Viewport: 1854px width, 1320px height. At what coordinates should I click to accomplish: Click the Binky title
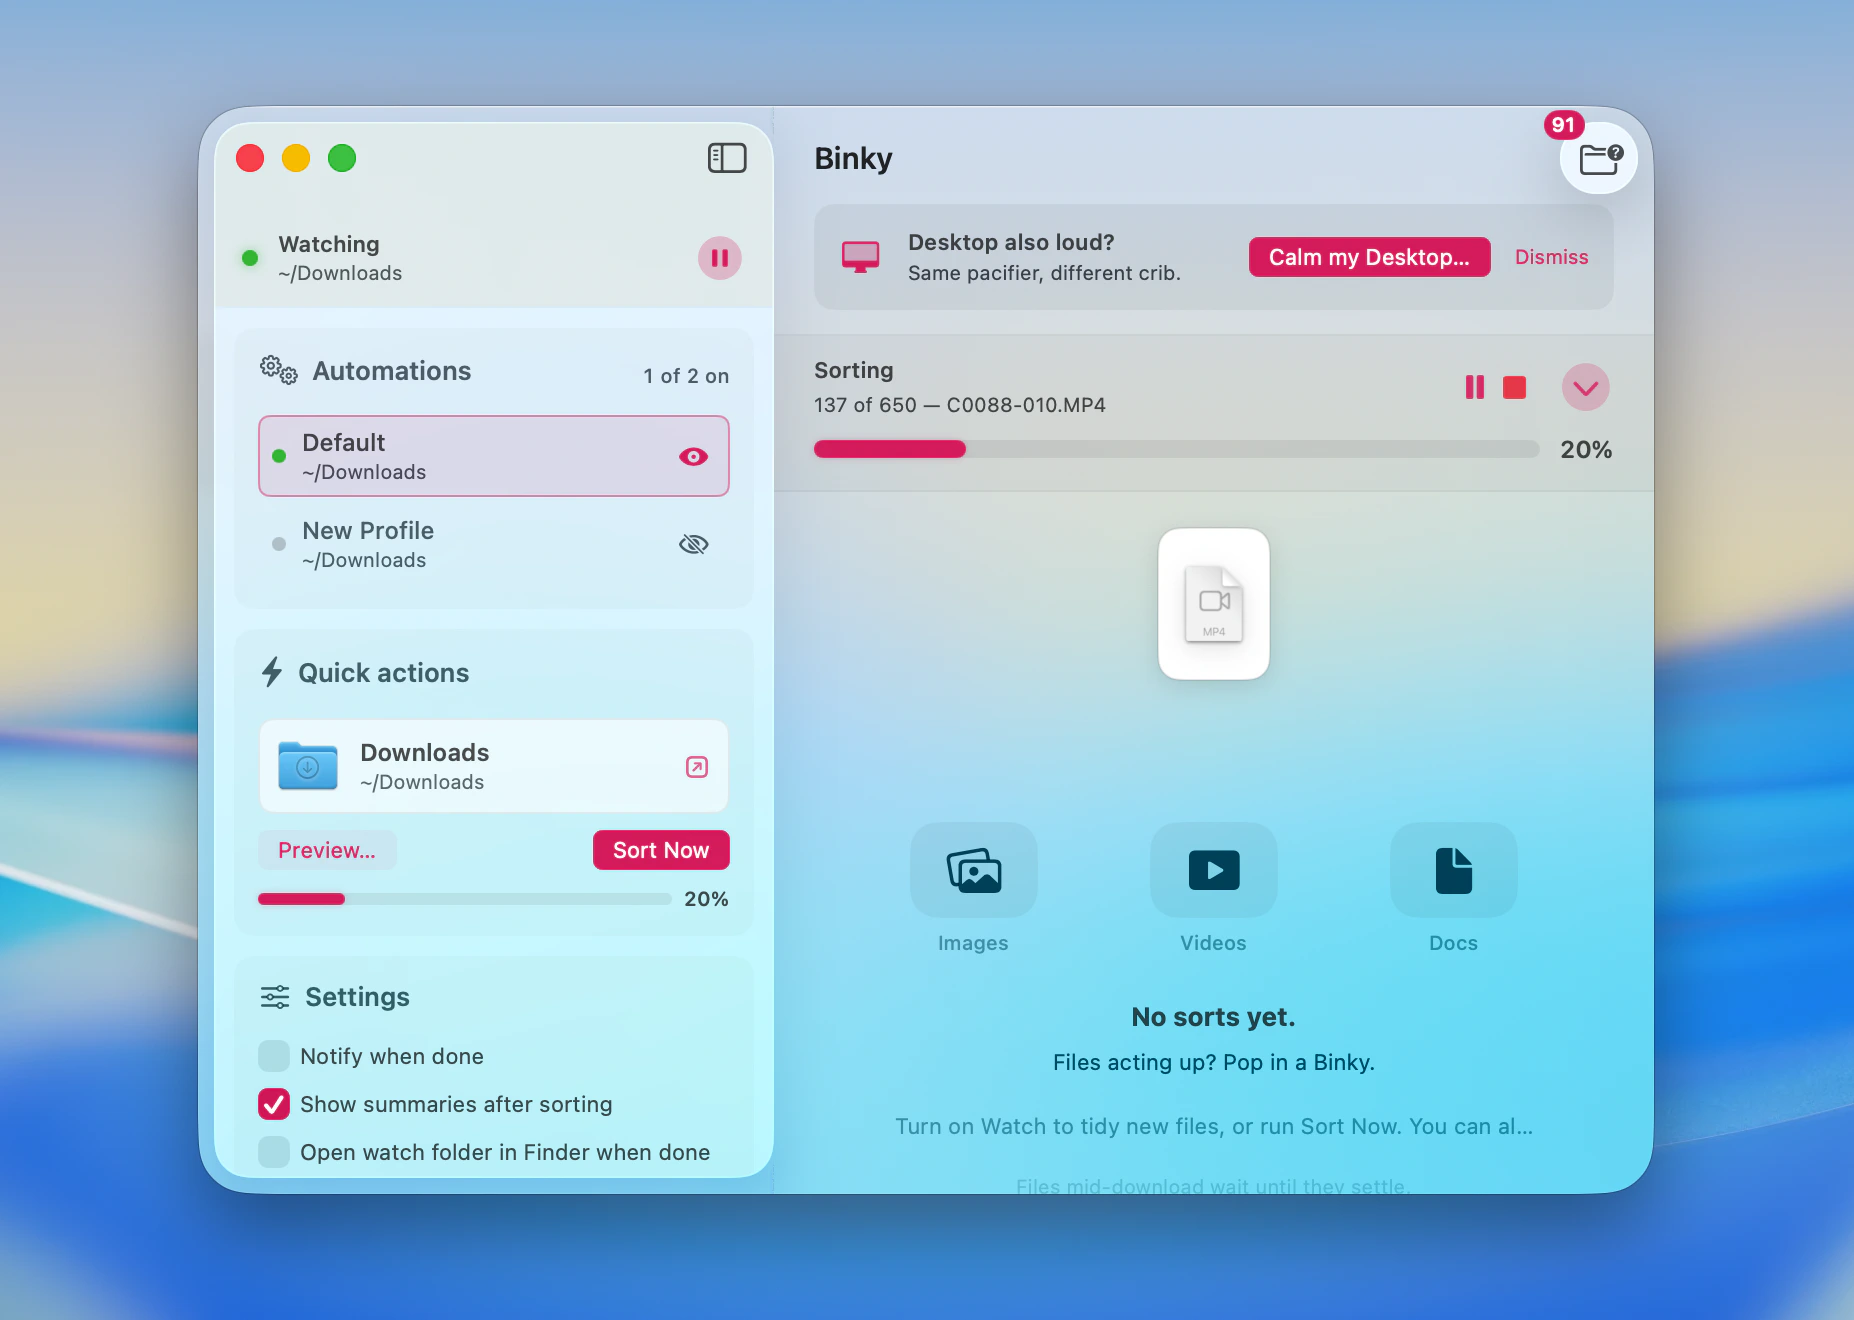point(853,158)
